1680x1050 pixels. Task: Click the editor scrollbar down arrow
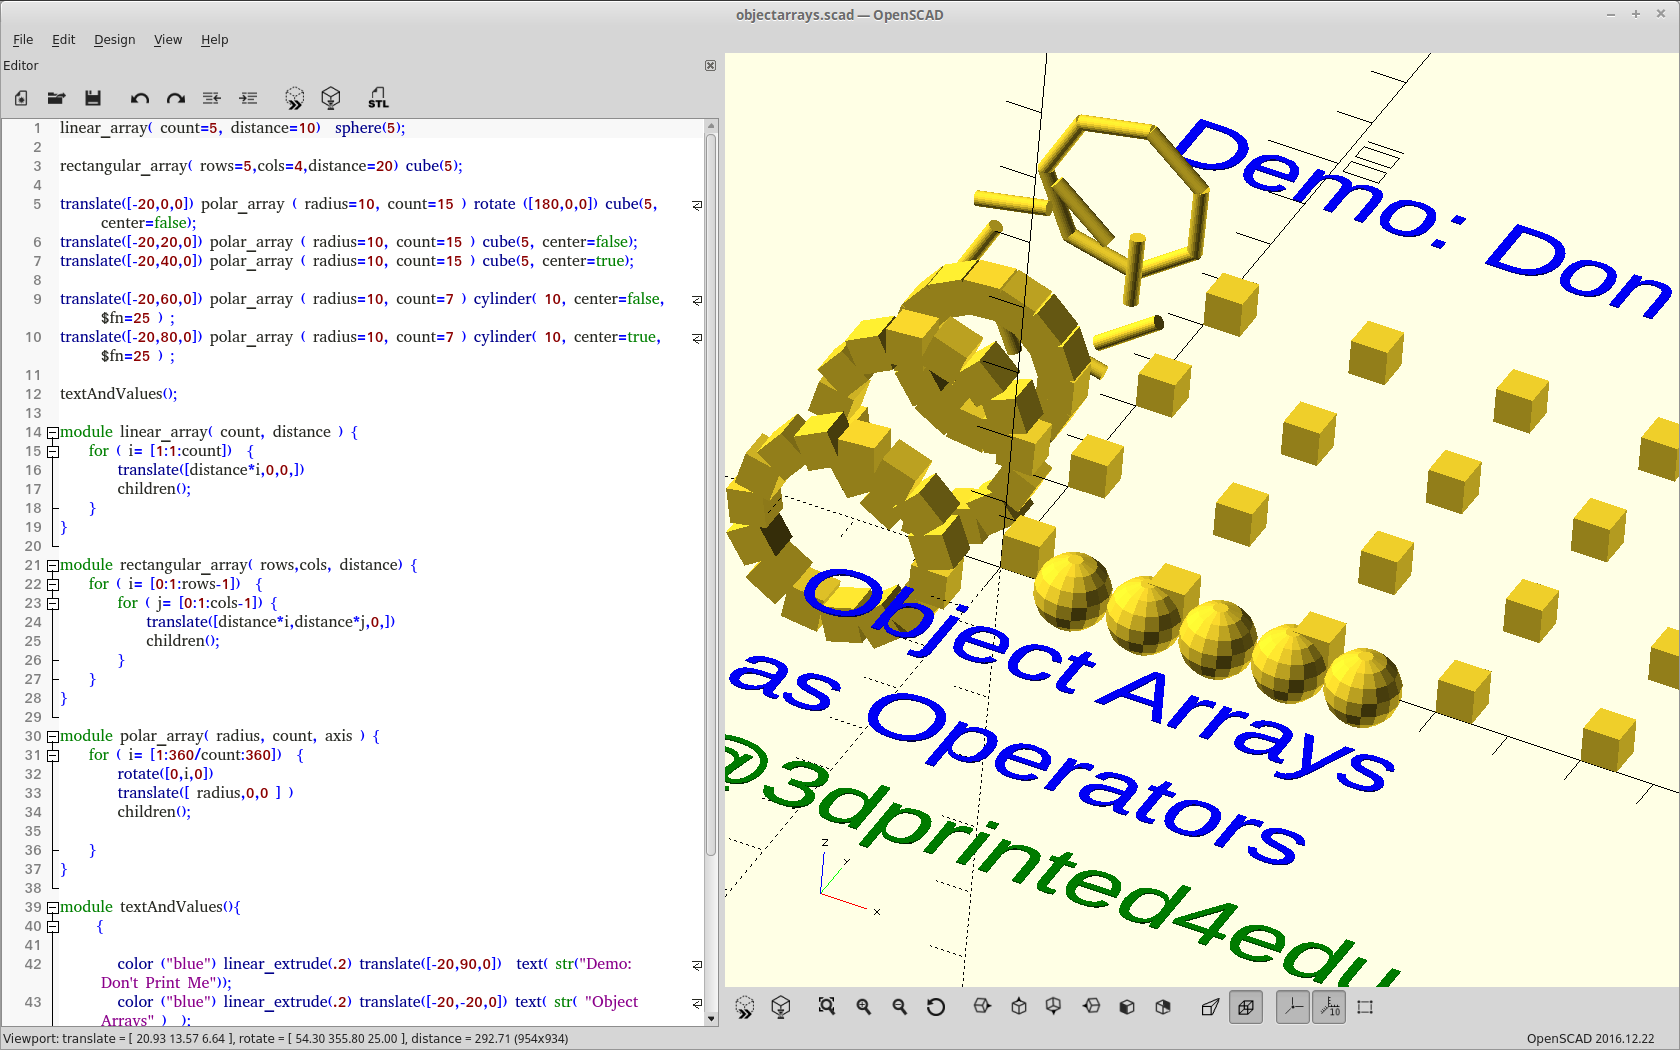[x=711, y=1020]
